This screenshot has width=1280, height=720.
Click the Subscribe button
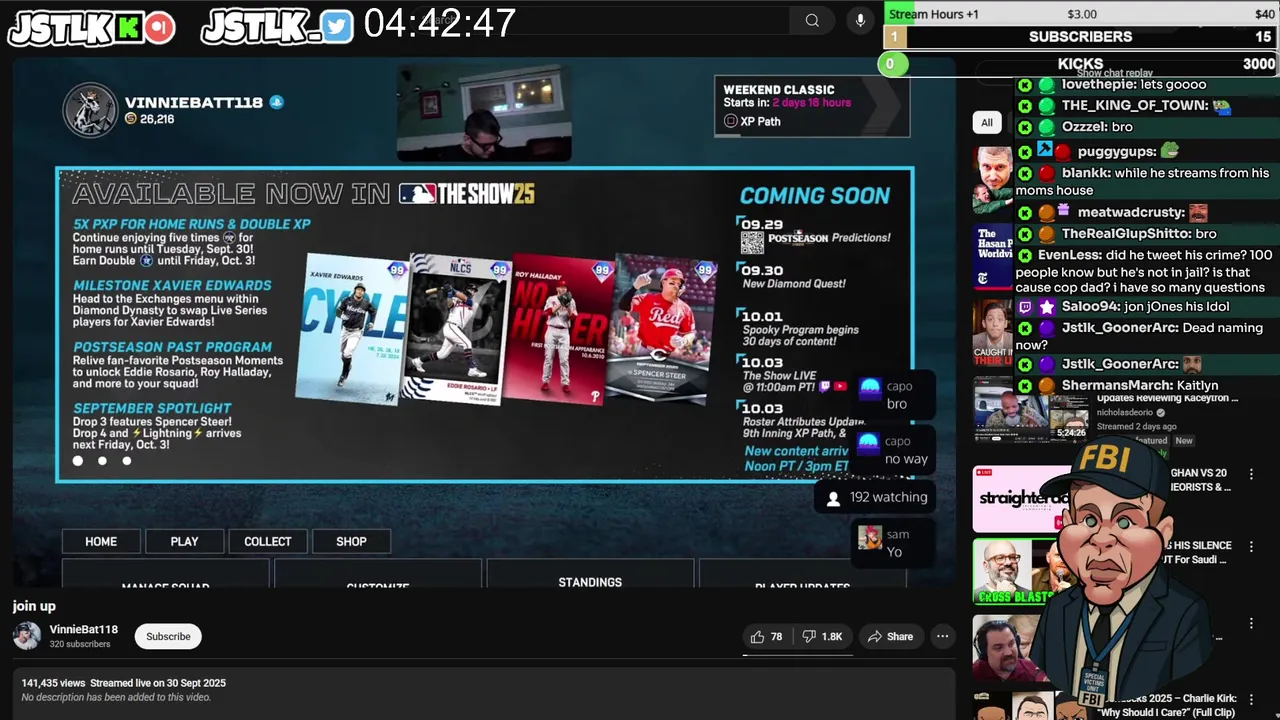click(168, 636)
